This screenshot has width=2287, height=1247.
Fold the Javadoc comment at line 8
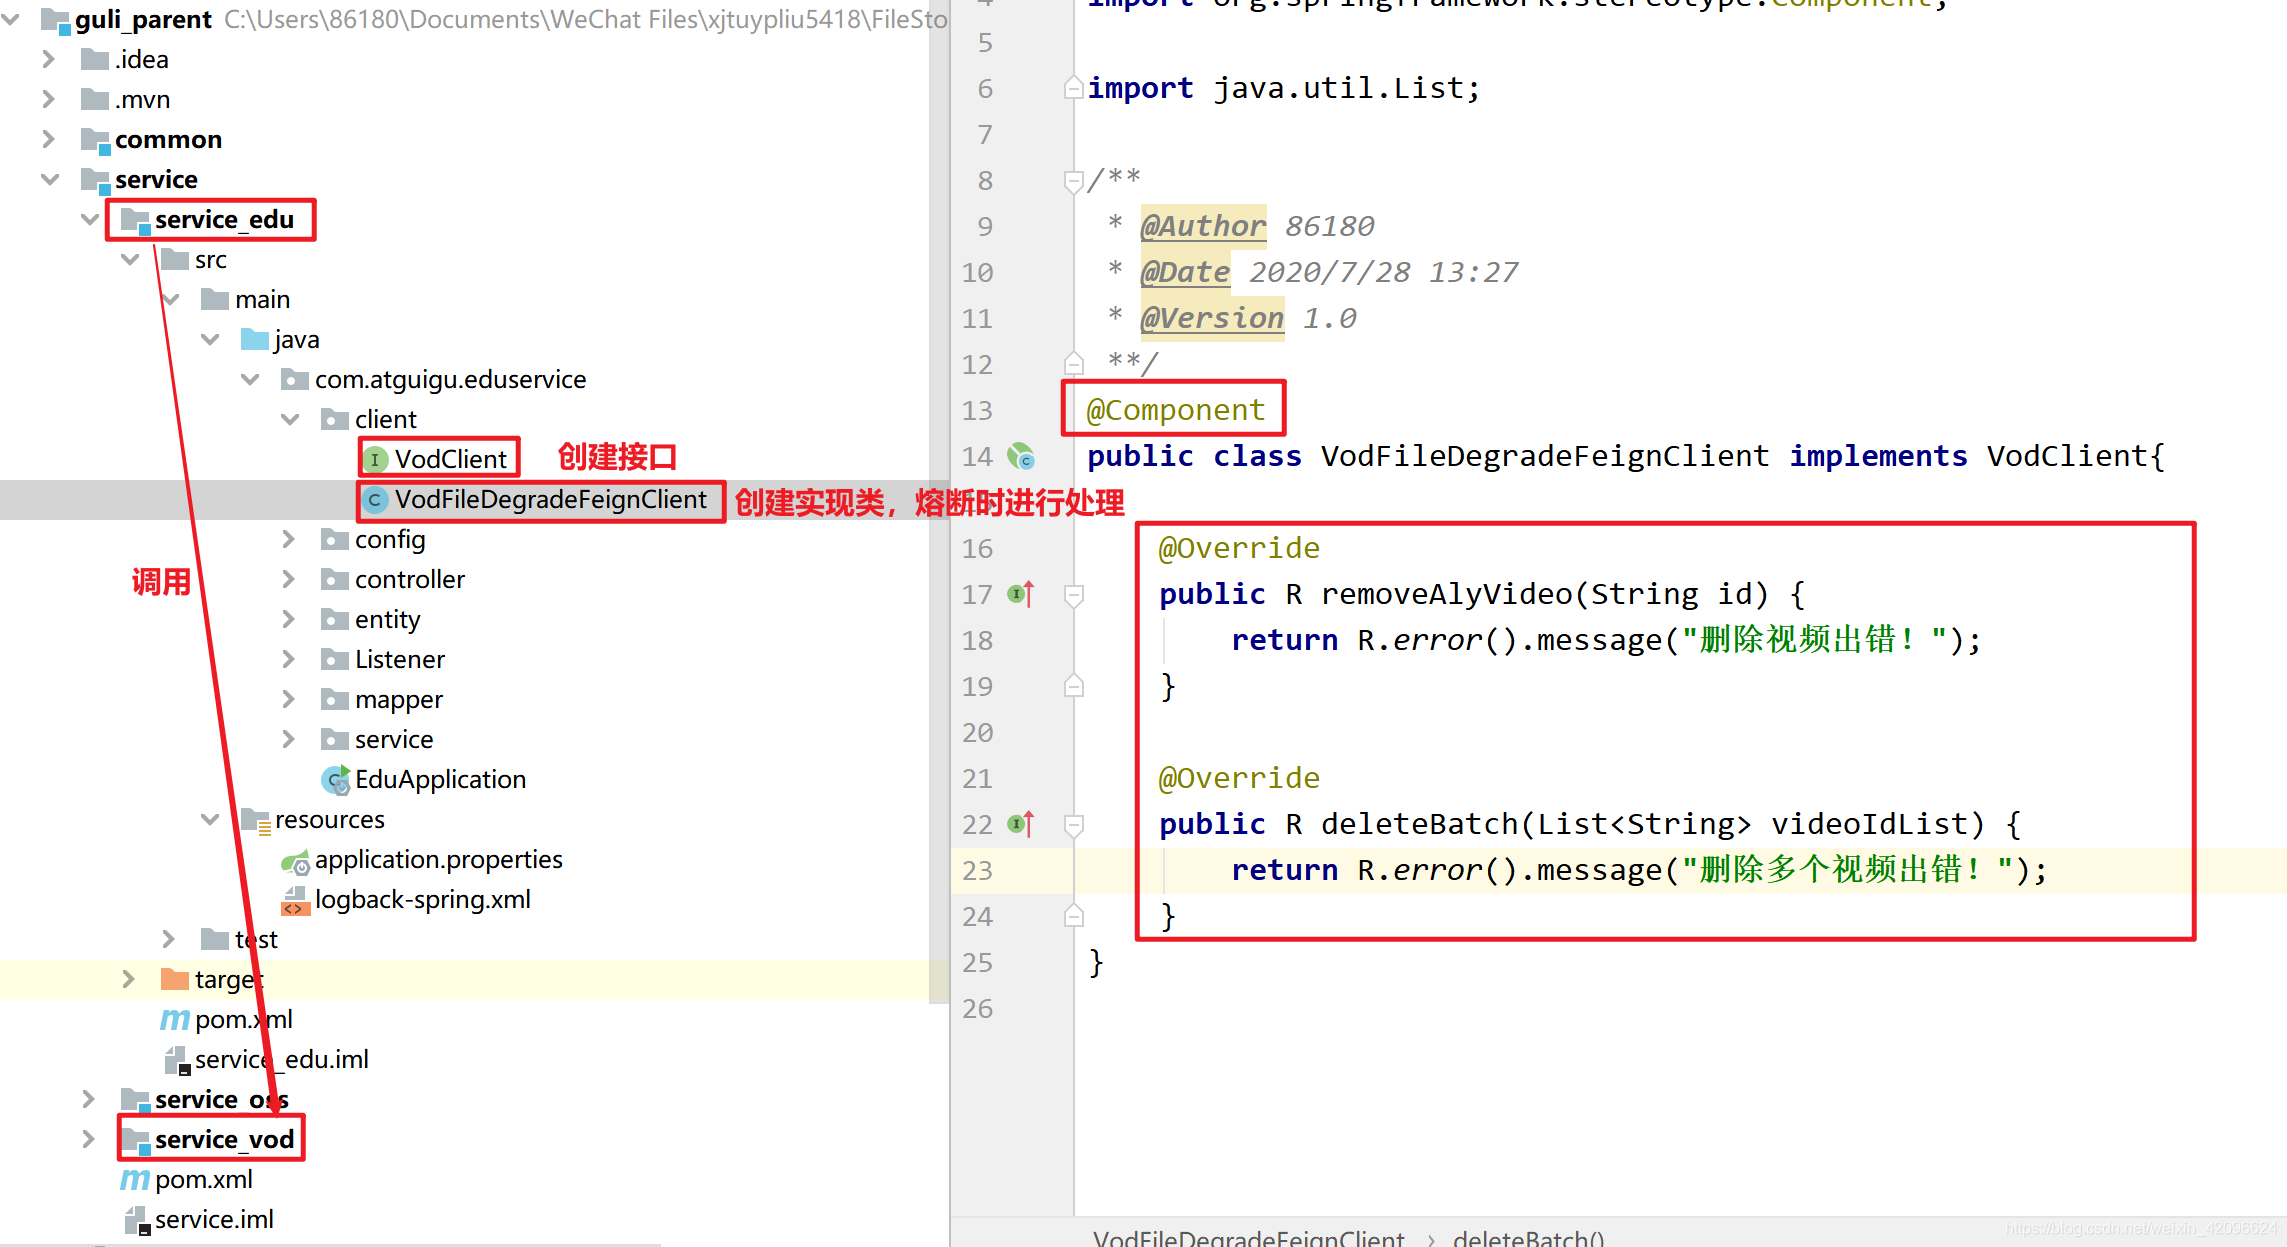[x=1074, y=181]
